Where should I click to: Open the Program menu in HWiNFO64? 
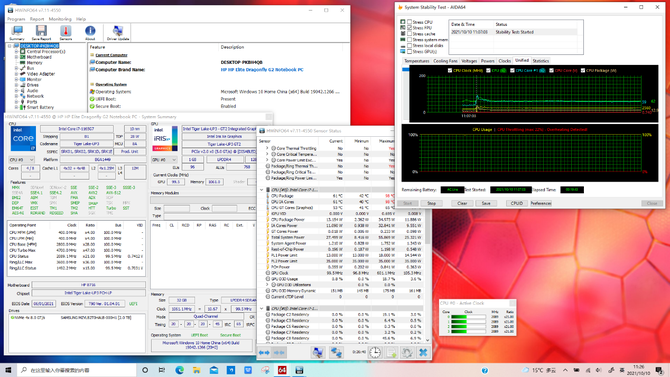[16, 19]
